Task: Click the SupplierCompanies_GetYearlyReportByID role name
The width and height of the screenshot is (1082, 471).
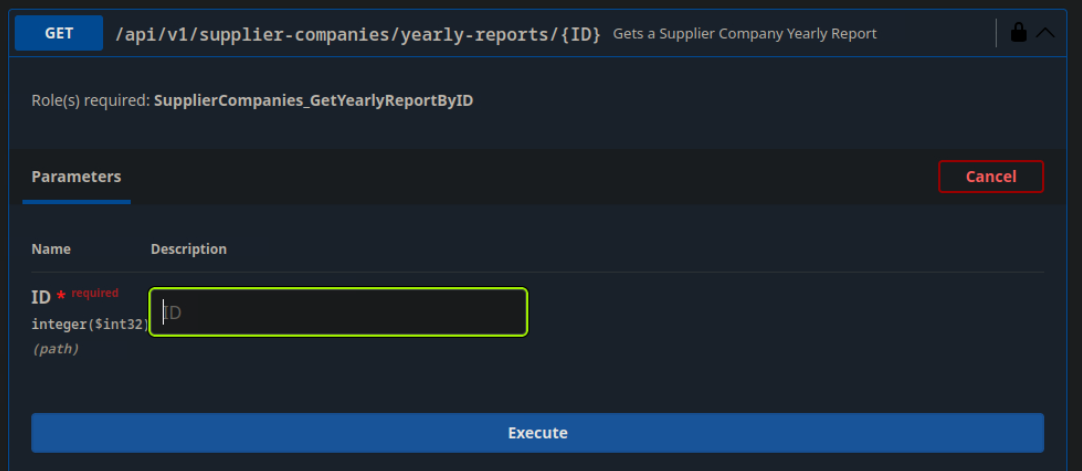Action: click(x=313, y=101)
